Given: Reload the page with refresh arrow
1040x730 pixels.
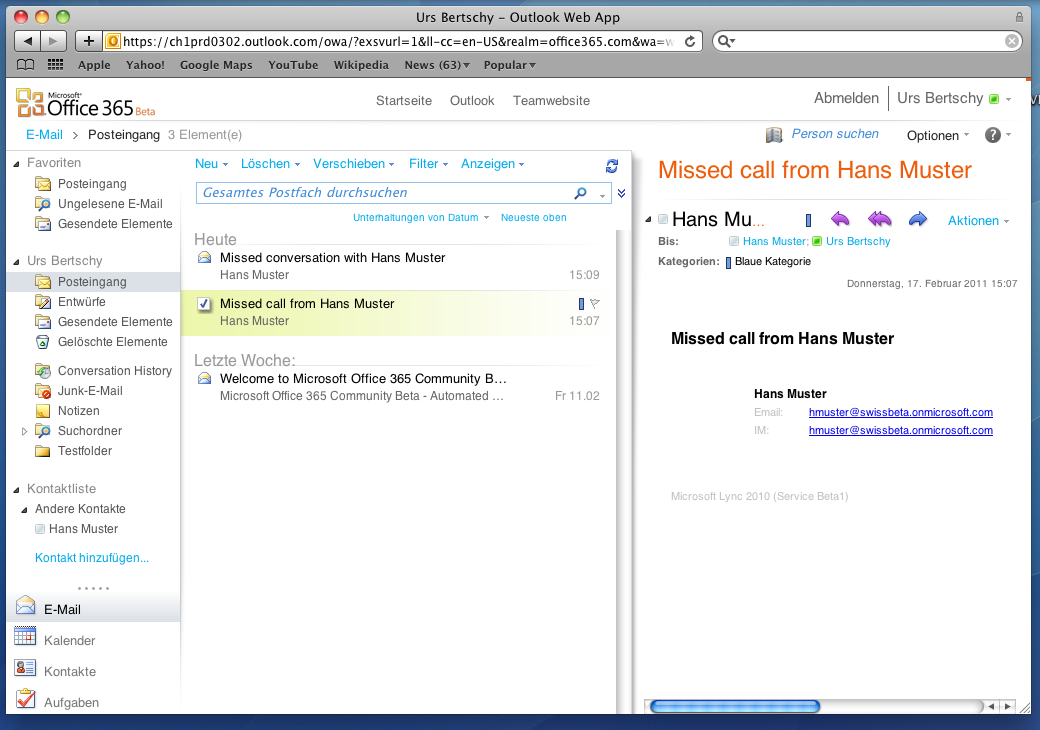Looking at the screenshot, I should pyautogui.click(x=690, y=41).
